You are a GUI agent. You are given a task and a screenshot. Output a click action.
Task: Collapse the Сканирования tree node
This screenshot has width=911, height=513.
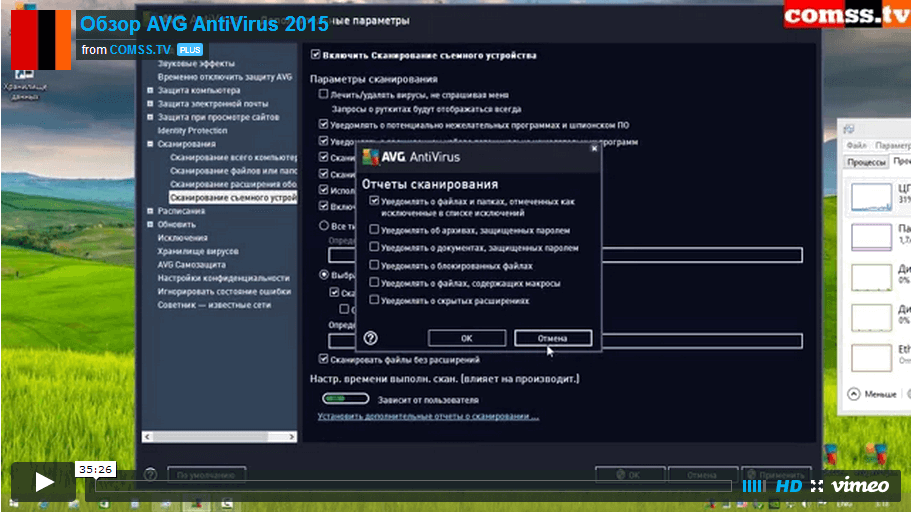(x=150, y=144)
